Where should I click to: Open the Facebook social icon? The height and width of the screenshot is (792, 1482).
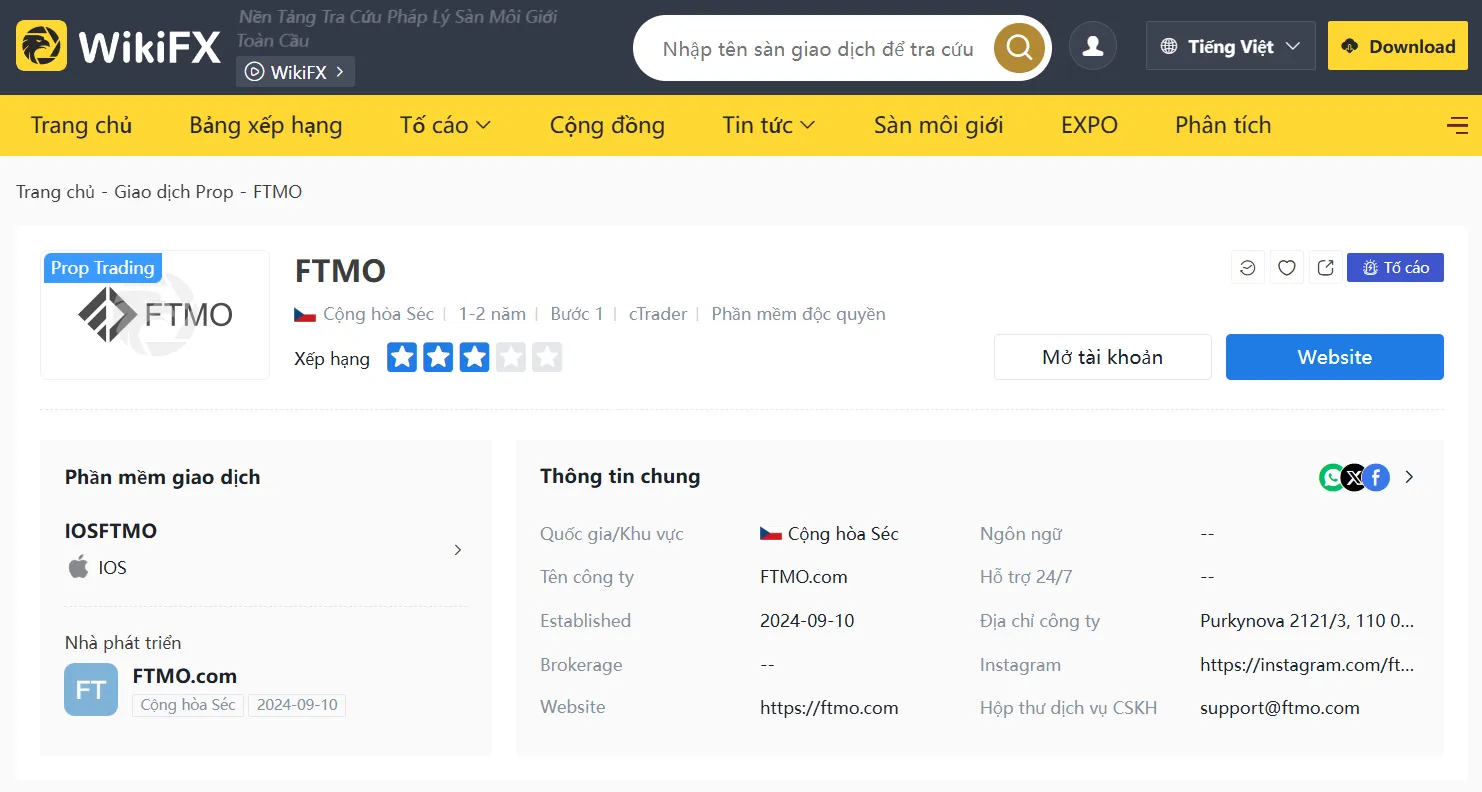point(1377,477)
